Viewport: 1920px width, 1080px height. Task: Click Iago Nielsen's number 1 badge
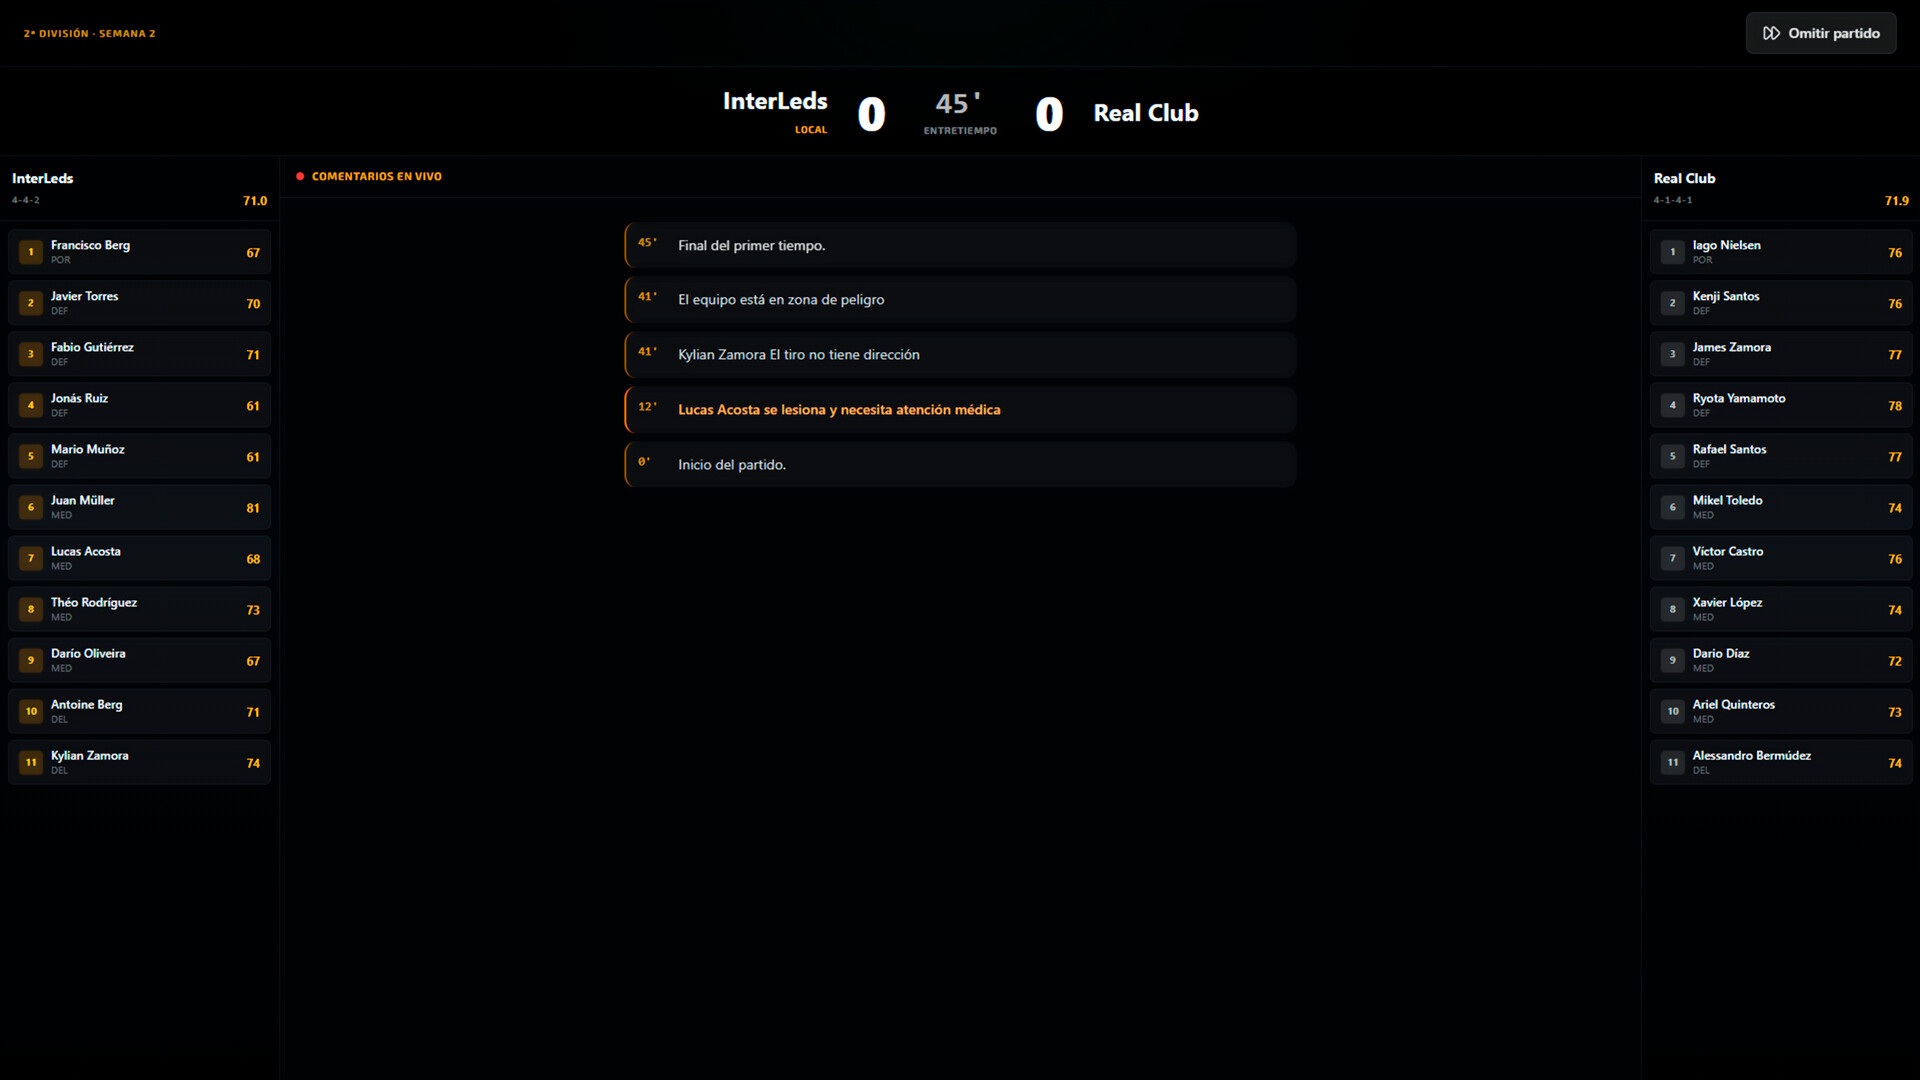point(1672,252)
